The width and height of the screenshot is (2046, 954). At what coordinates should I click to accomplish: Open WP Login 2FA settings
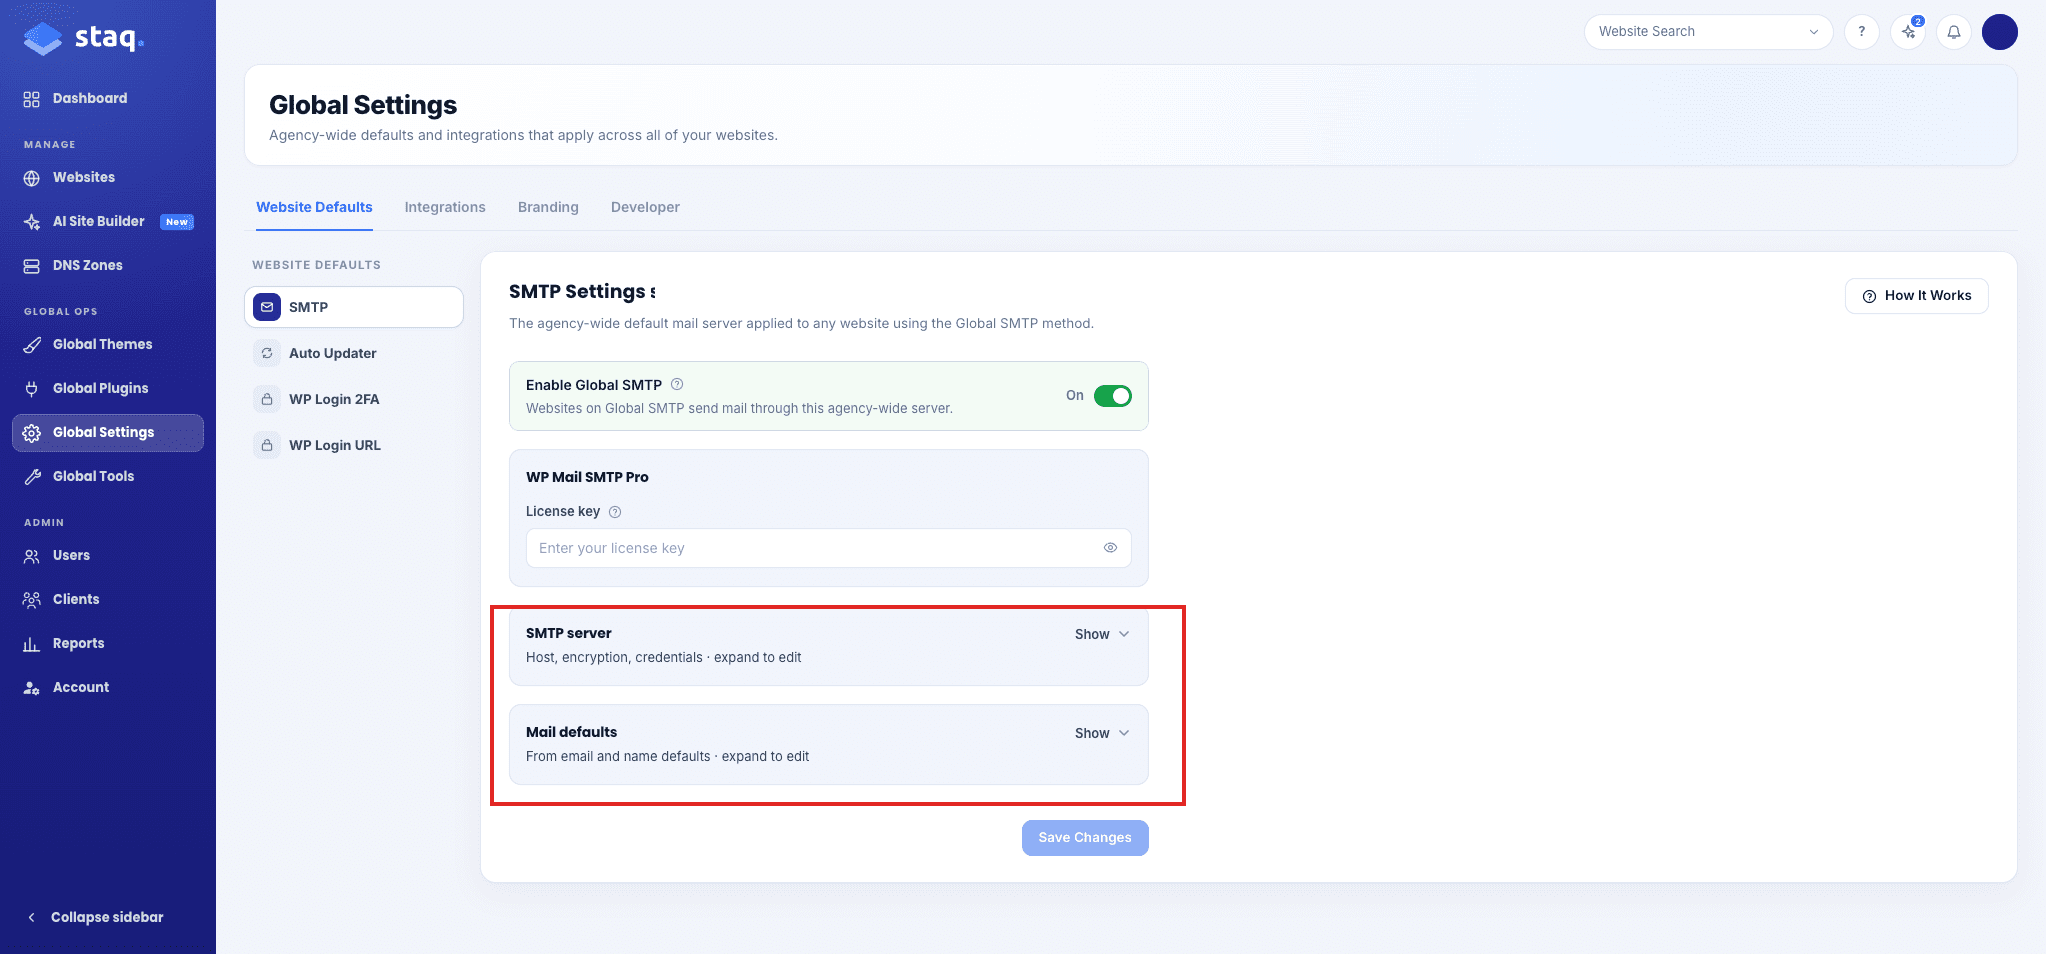point(354,399)
